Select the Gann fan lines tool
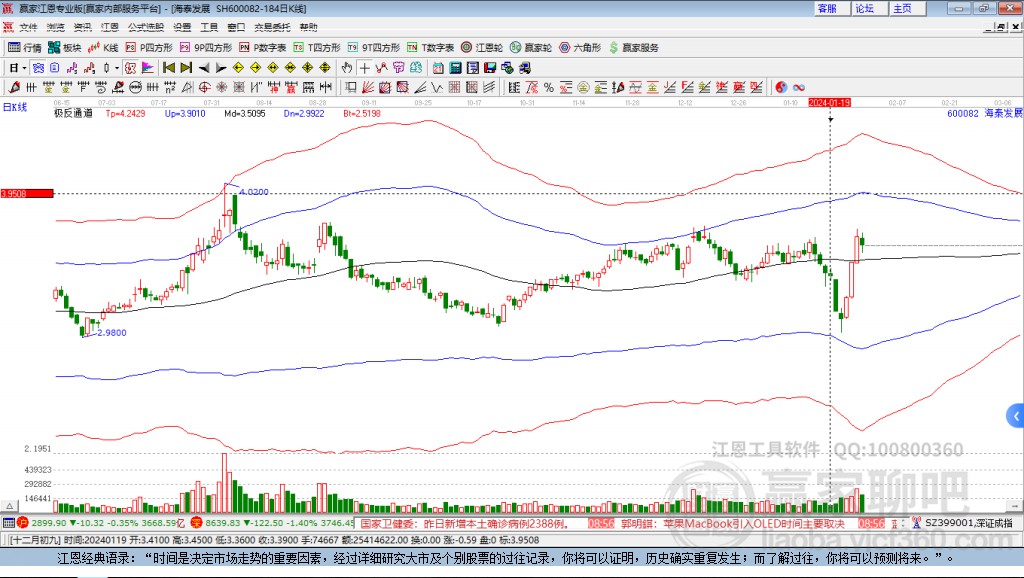Image resolution: width=1024 pixels, height=578 pixels. coord(368,88)
